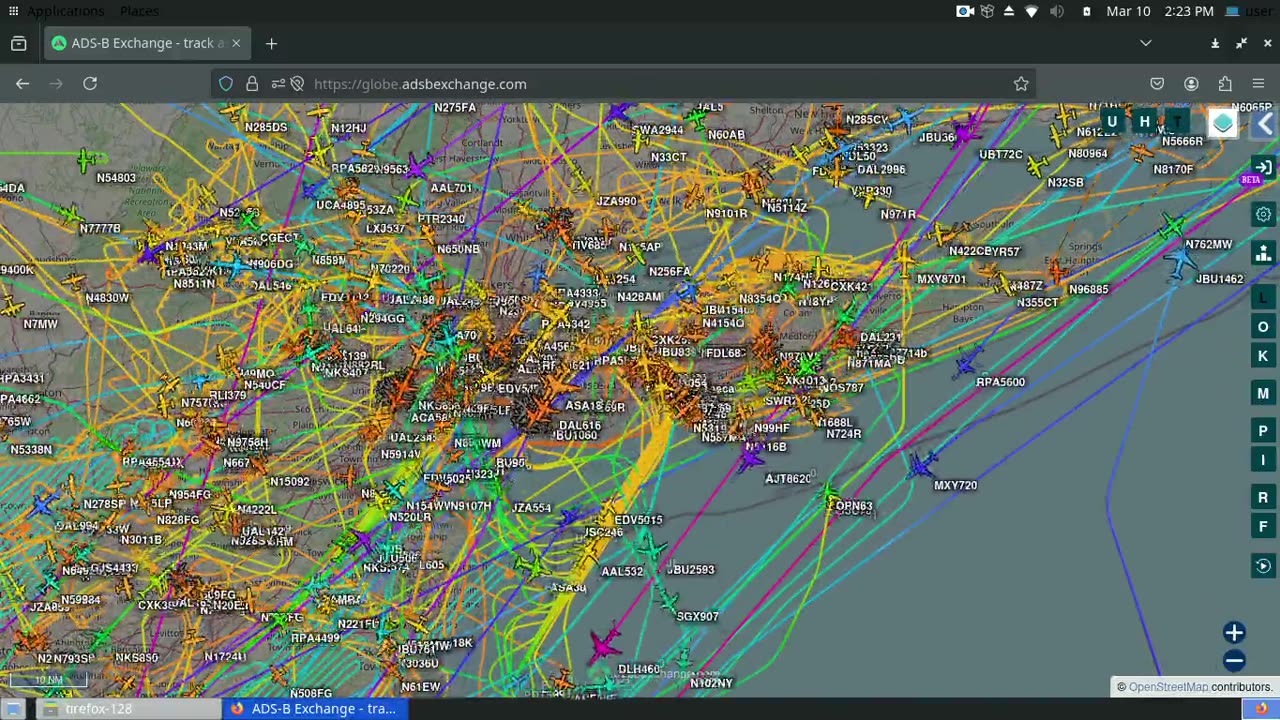The height and width of the screenshot is (720, 1280).
Task: Select aircraft MXY720 label
Action: coord(955,485)
